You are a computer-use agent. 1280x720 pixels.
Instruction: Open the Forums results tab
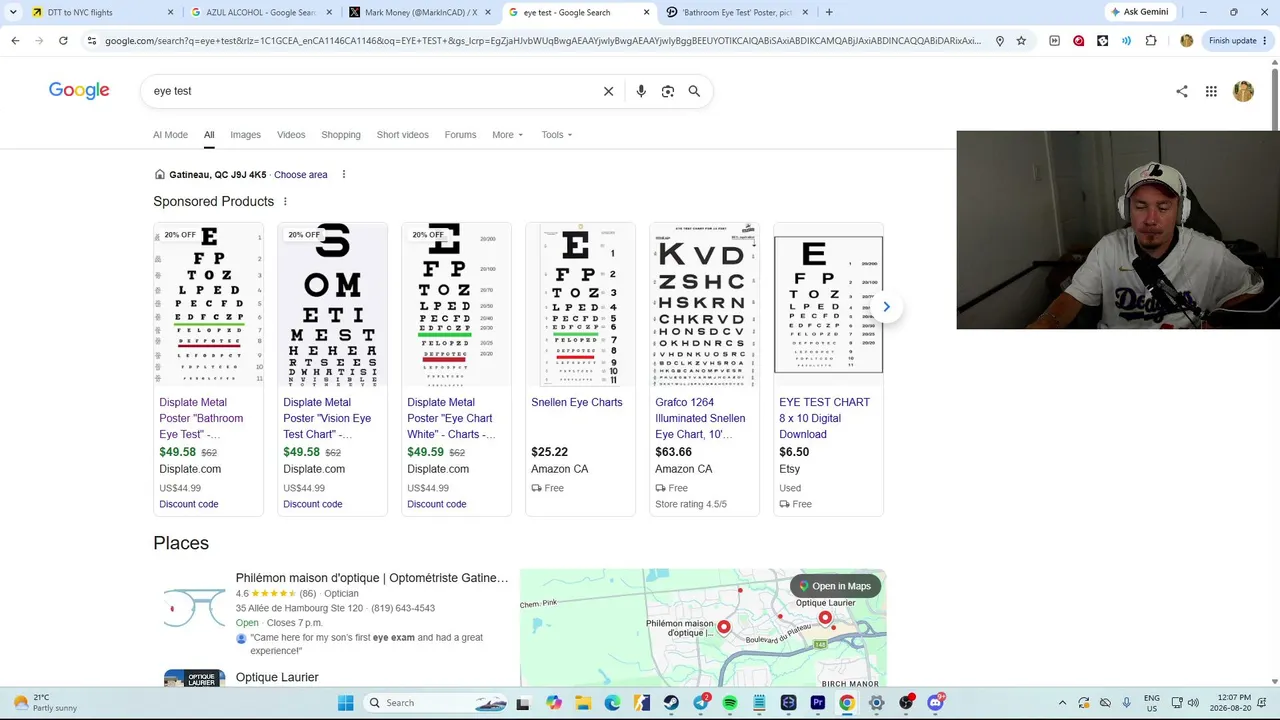(x=460, y=135)
